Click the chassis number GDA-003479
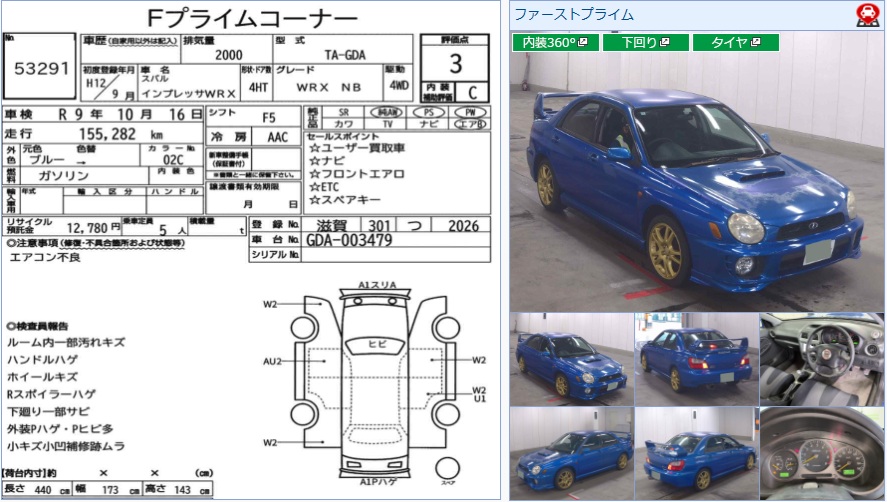This screenshot has height=502, width=887. 349,240
